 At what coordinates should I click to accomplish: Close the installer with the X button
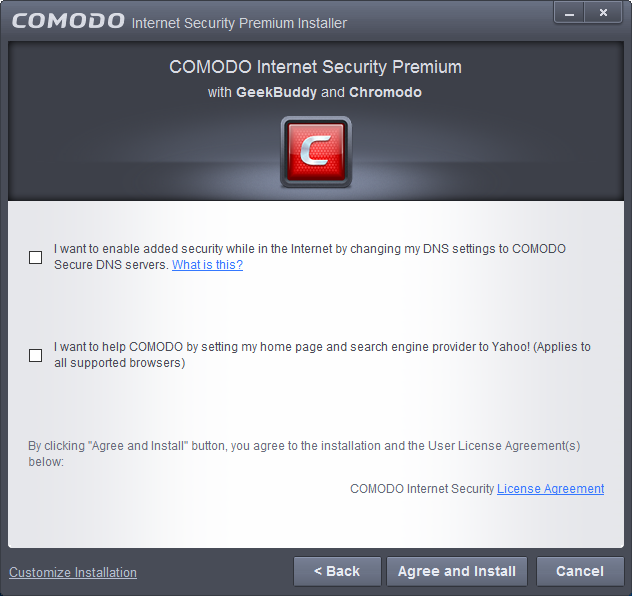click(603, 13)
